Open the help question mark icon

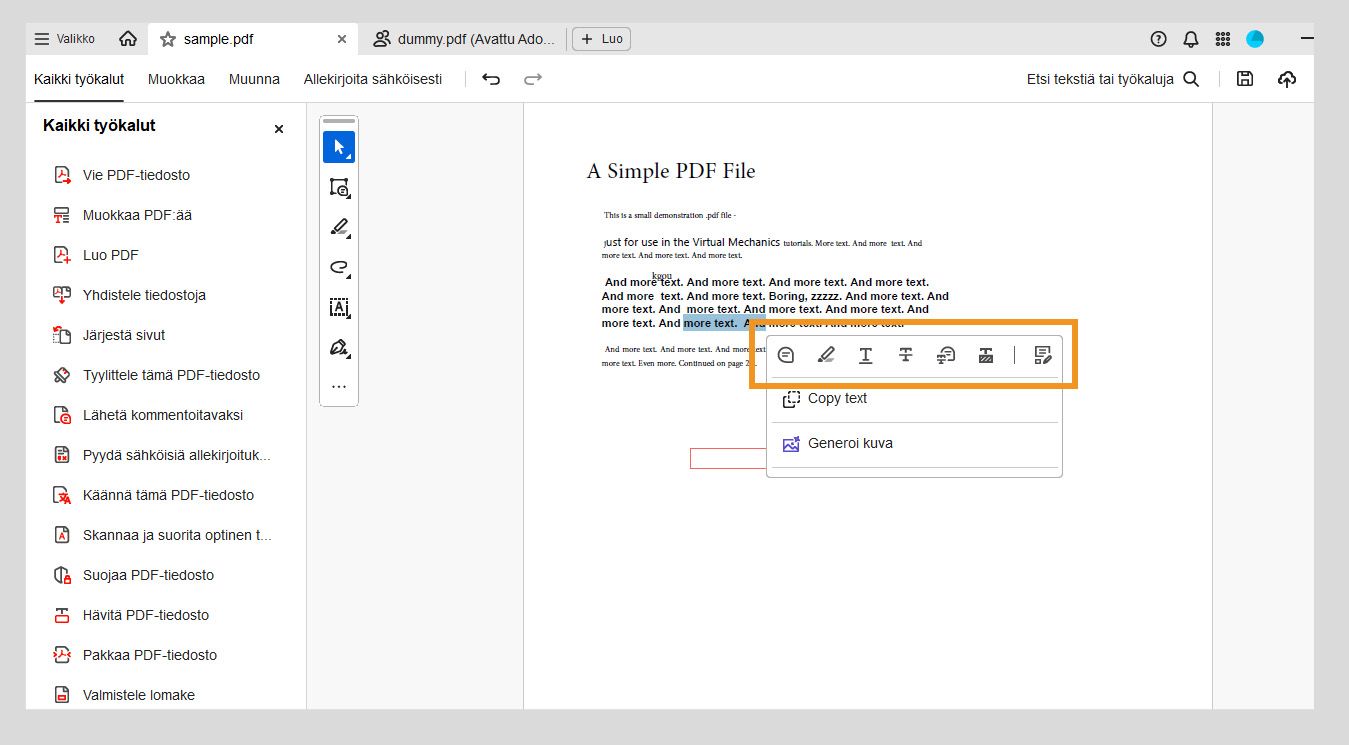point(1159,39)
